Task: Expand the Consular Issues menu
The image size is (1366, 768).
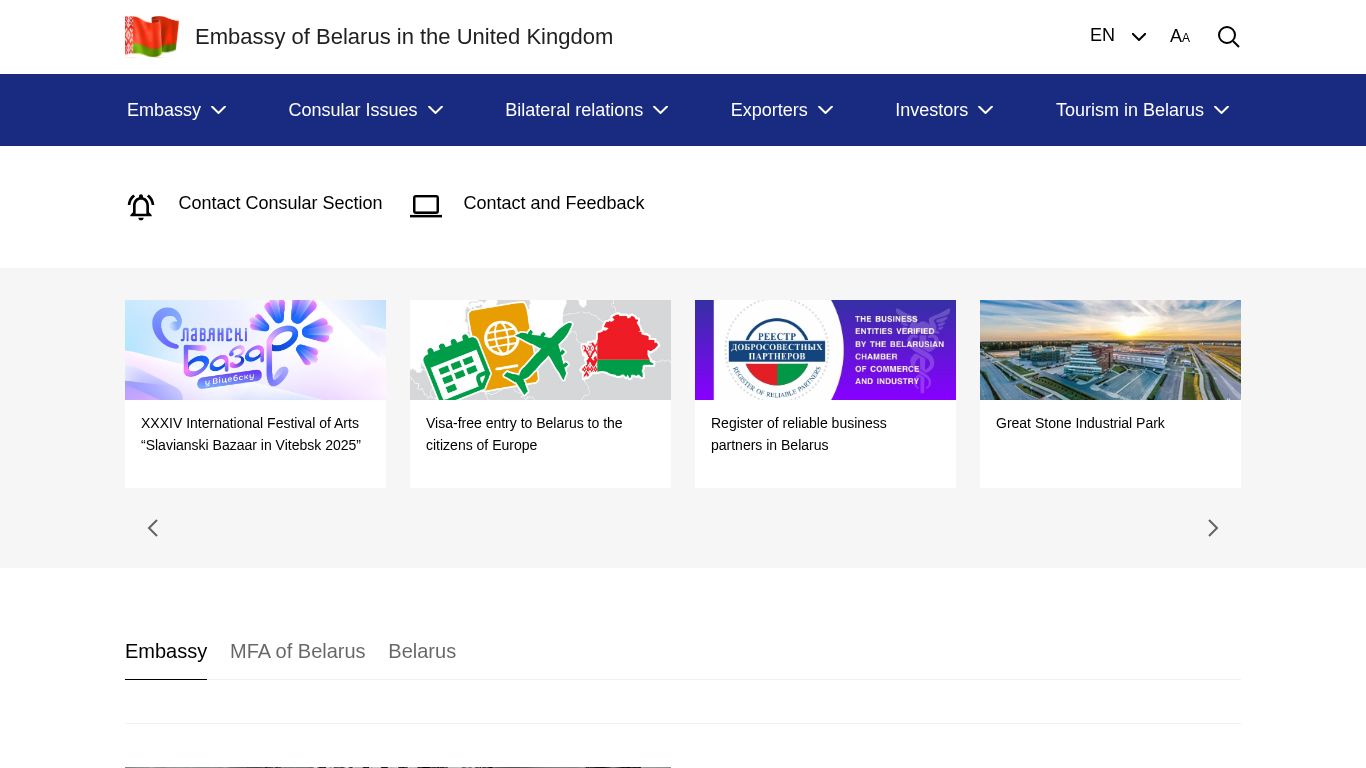Action: tap(365, 110)
